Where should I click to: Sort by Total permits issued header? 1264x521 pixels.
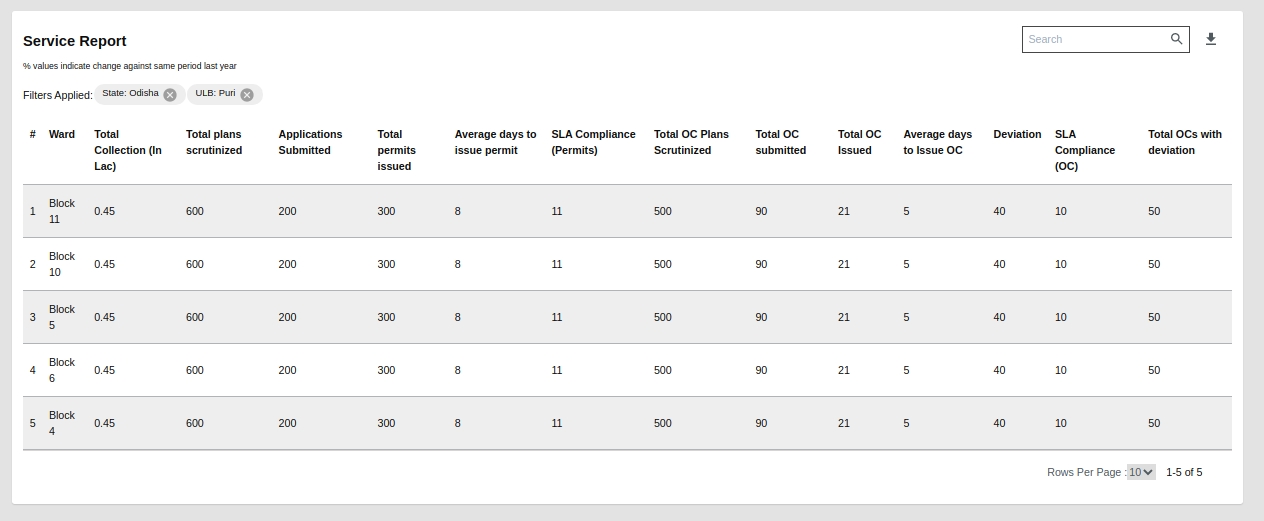[396, 150]
